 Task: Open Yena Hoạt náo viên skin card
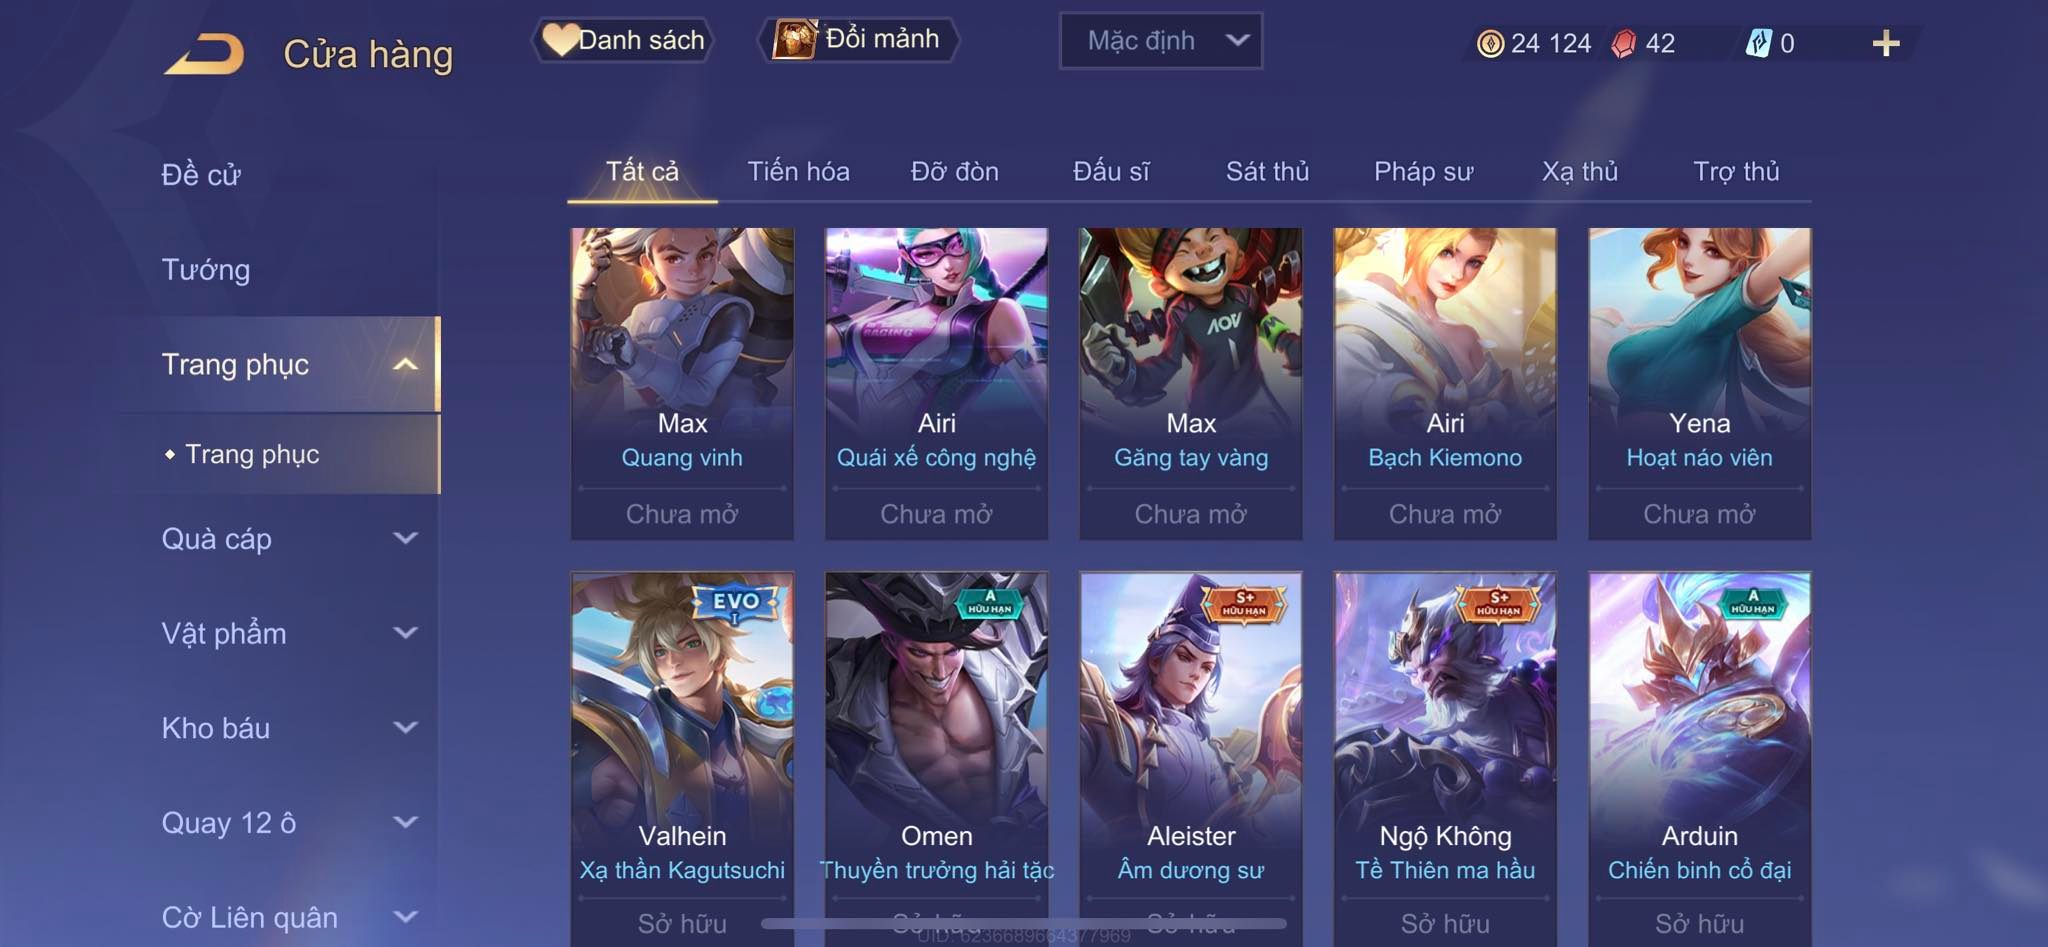pos(1699,384)
